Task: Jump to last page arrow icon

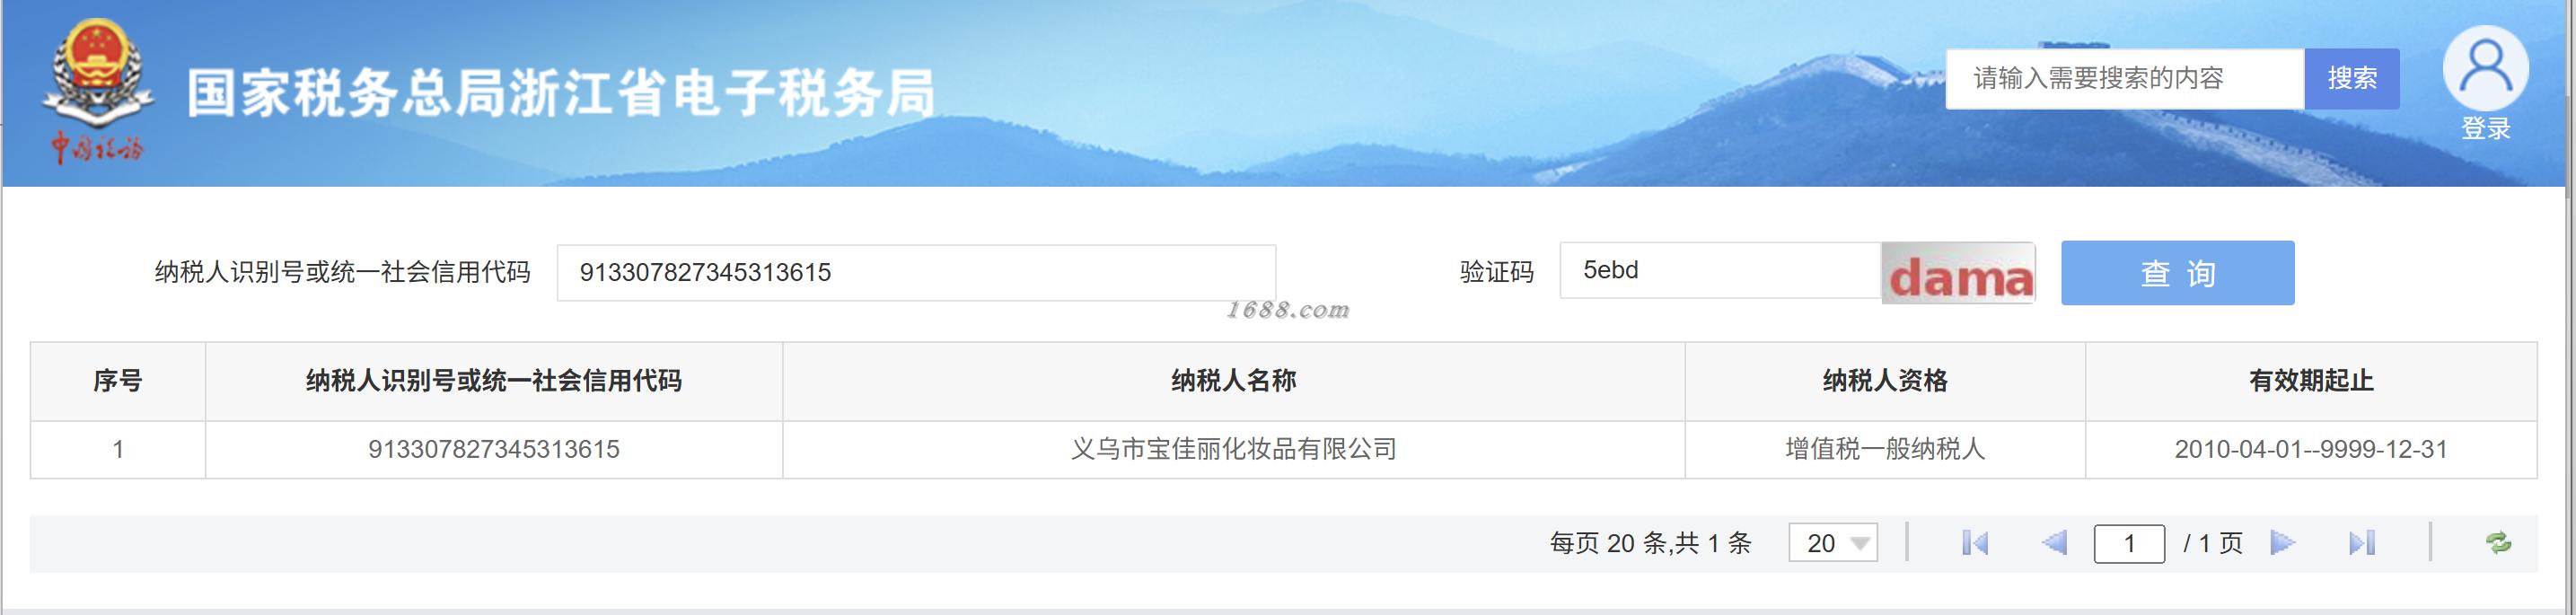Action: 2362,543
